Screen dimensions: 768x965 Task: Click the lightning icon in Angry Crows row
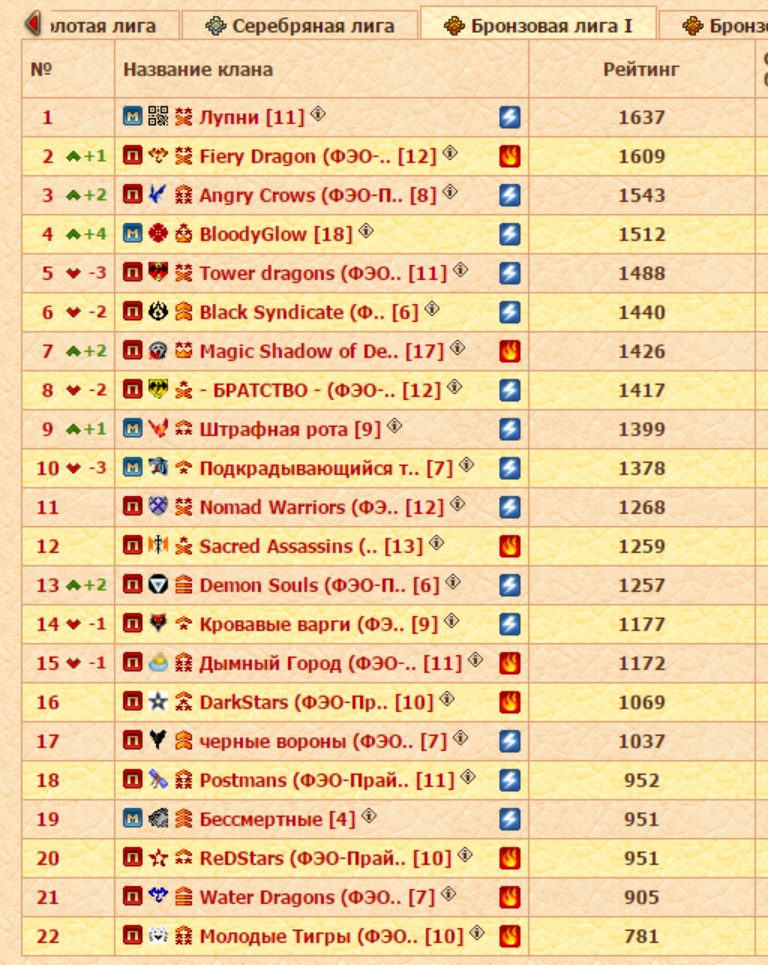510,195
